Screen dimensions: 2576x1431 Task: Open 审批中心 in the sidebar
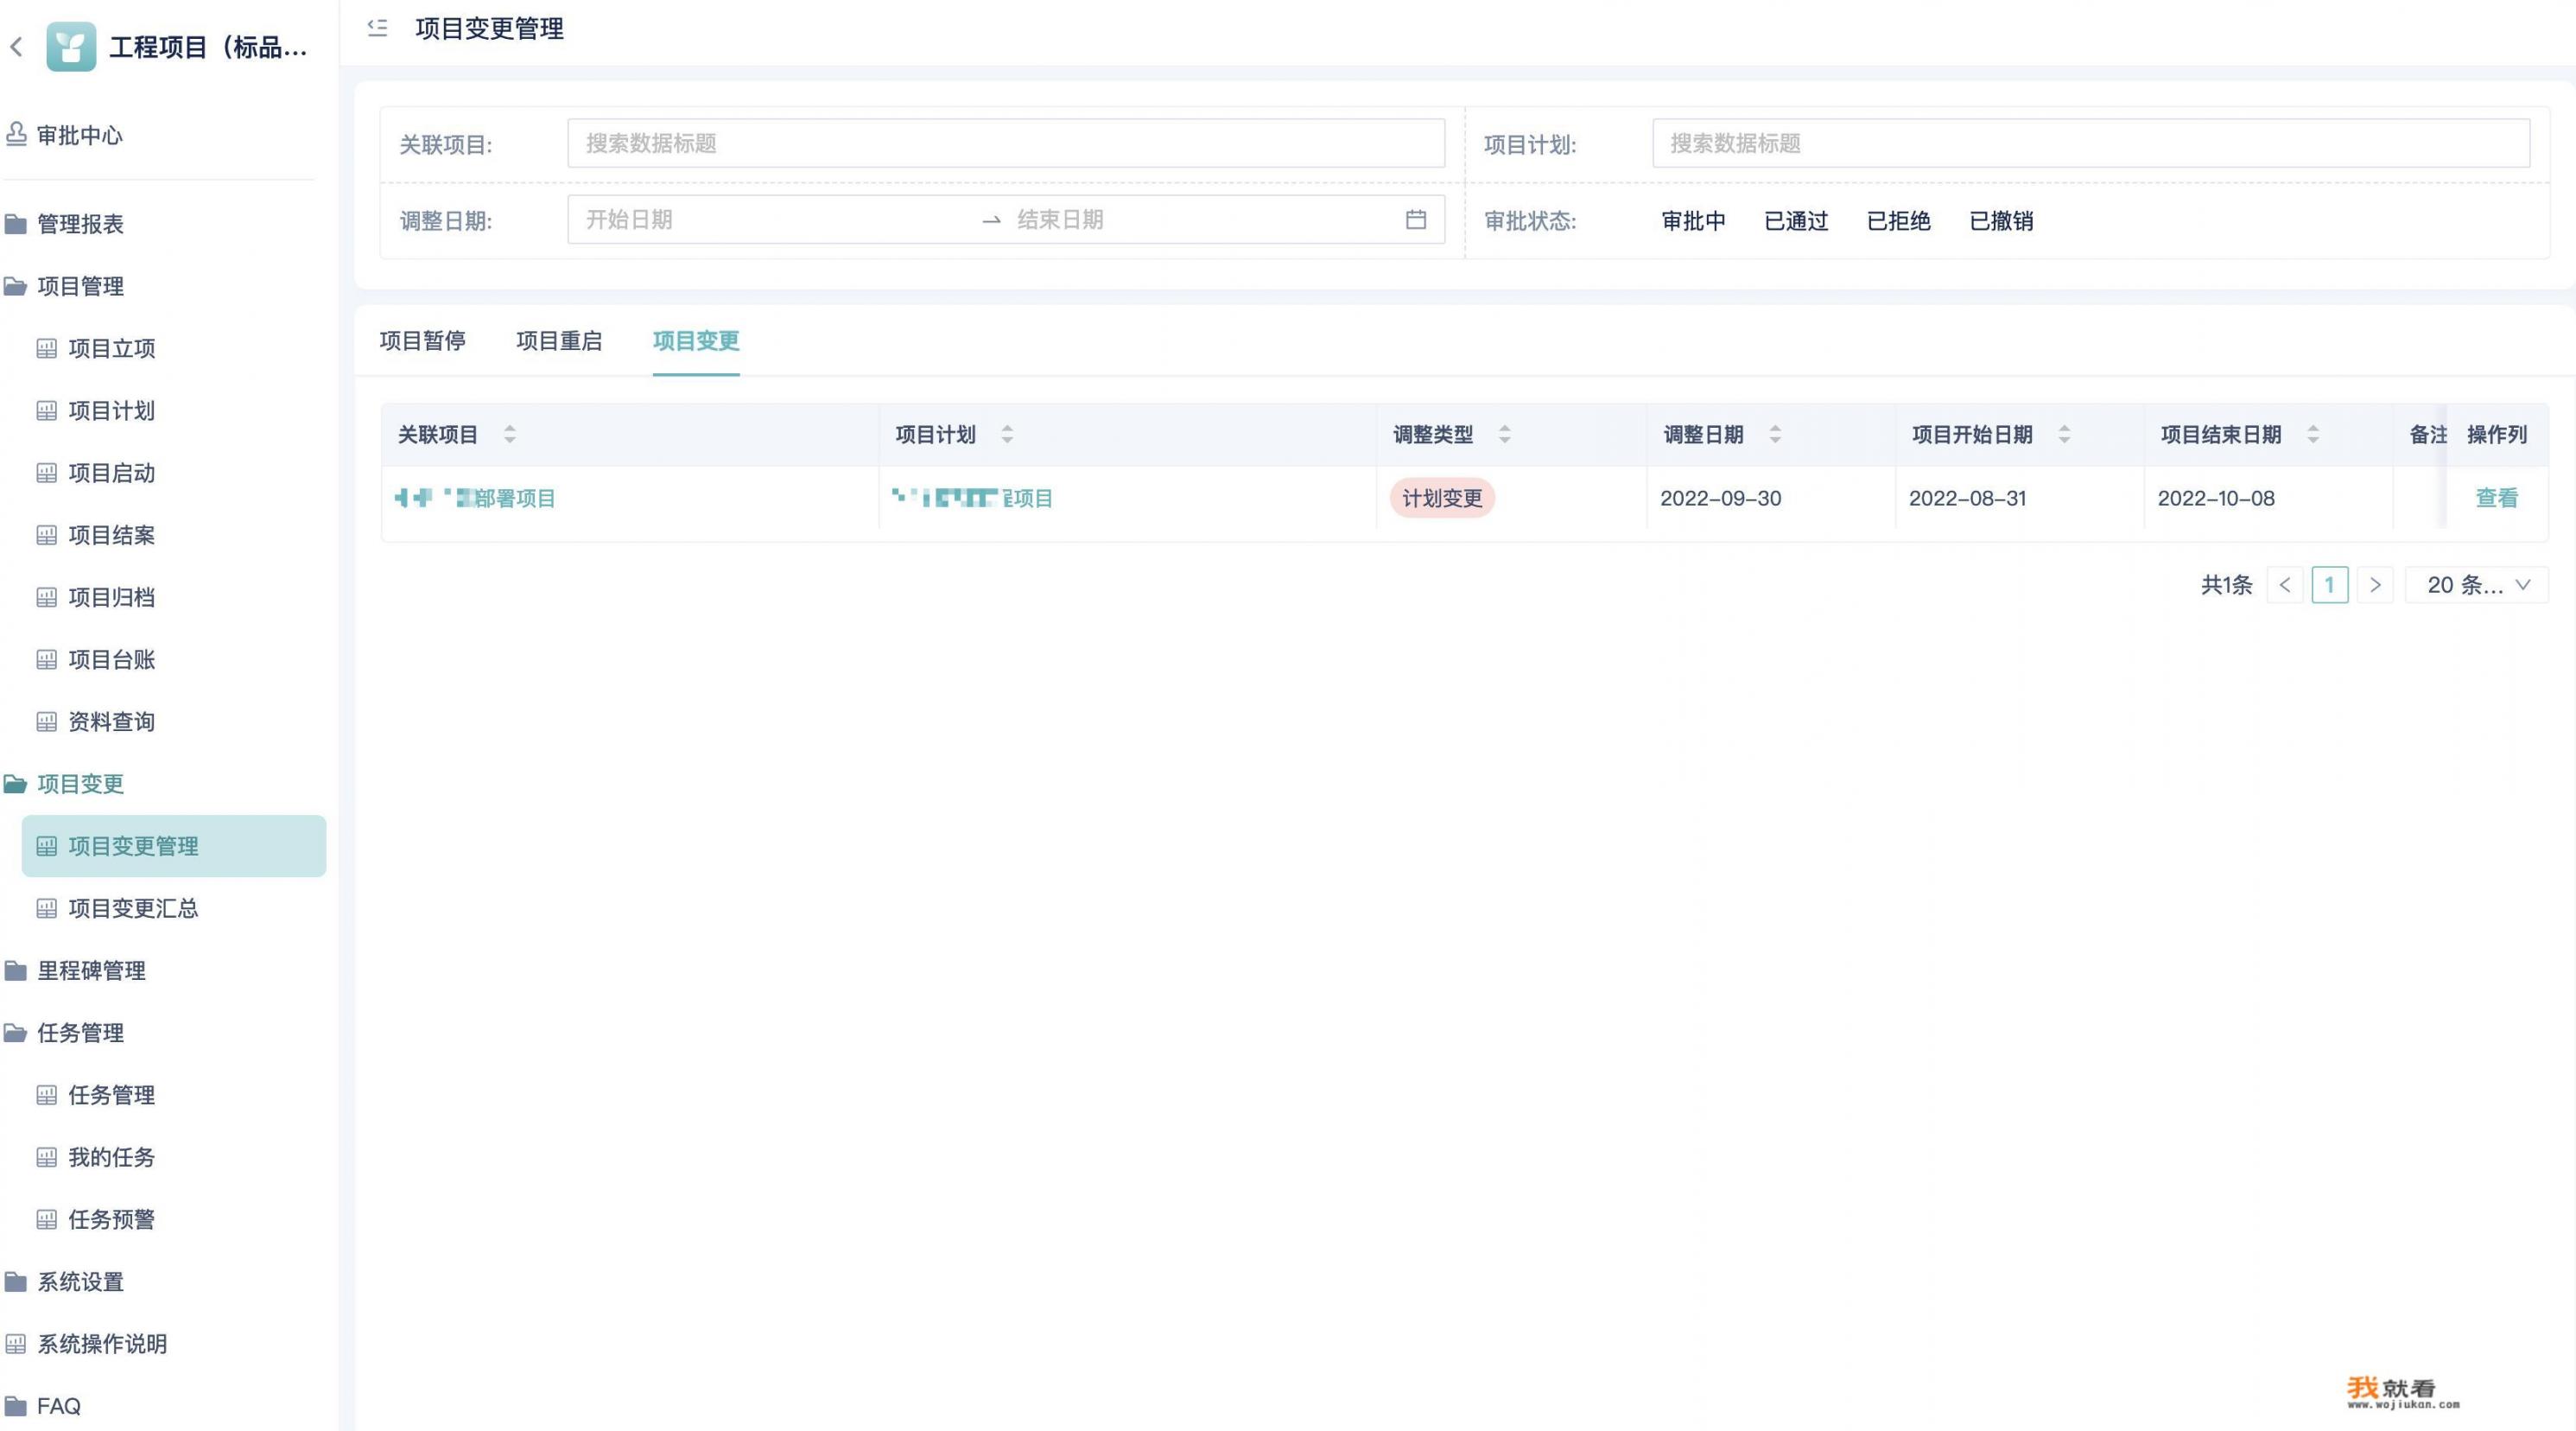pos(64,135)
